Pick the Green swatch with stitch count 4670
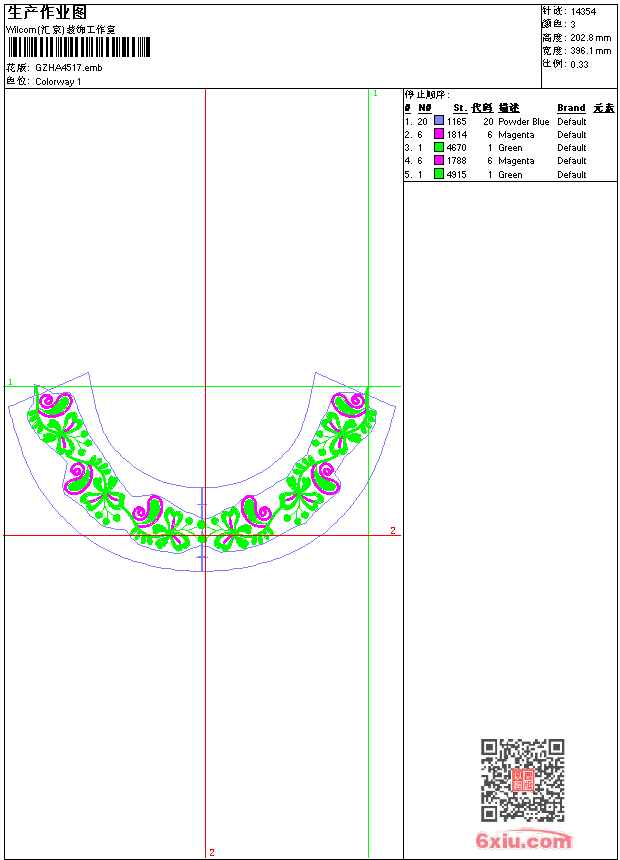The width and height of the screenshot is (620, 860). (439, 147)
